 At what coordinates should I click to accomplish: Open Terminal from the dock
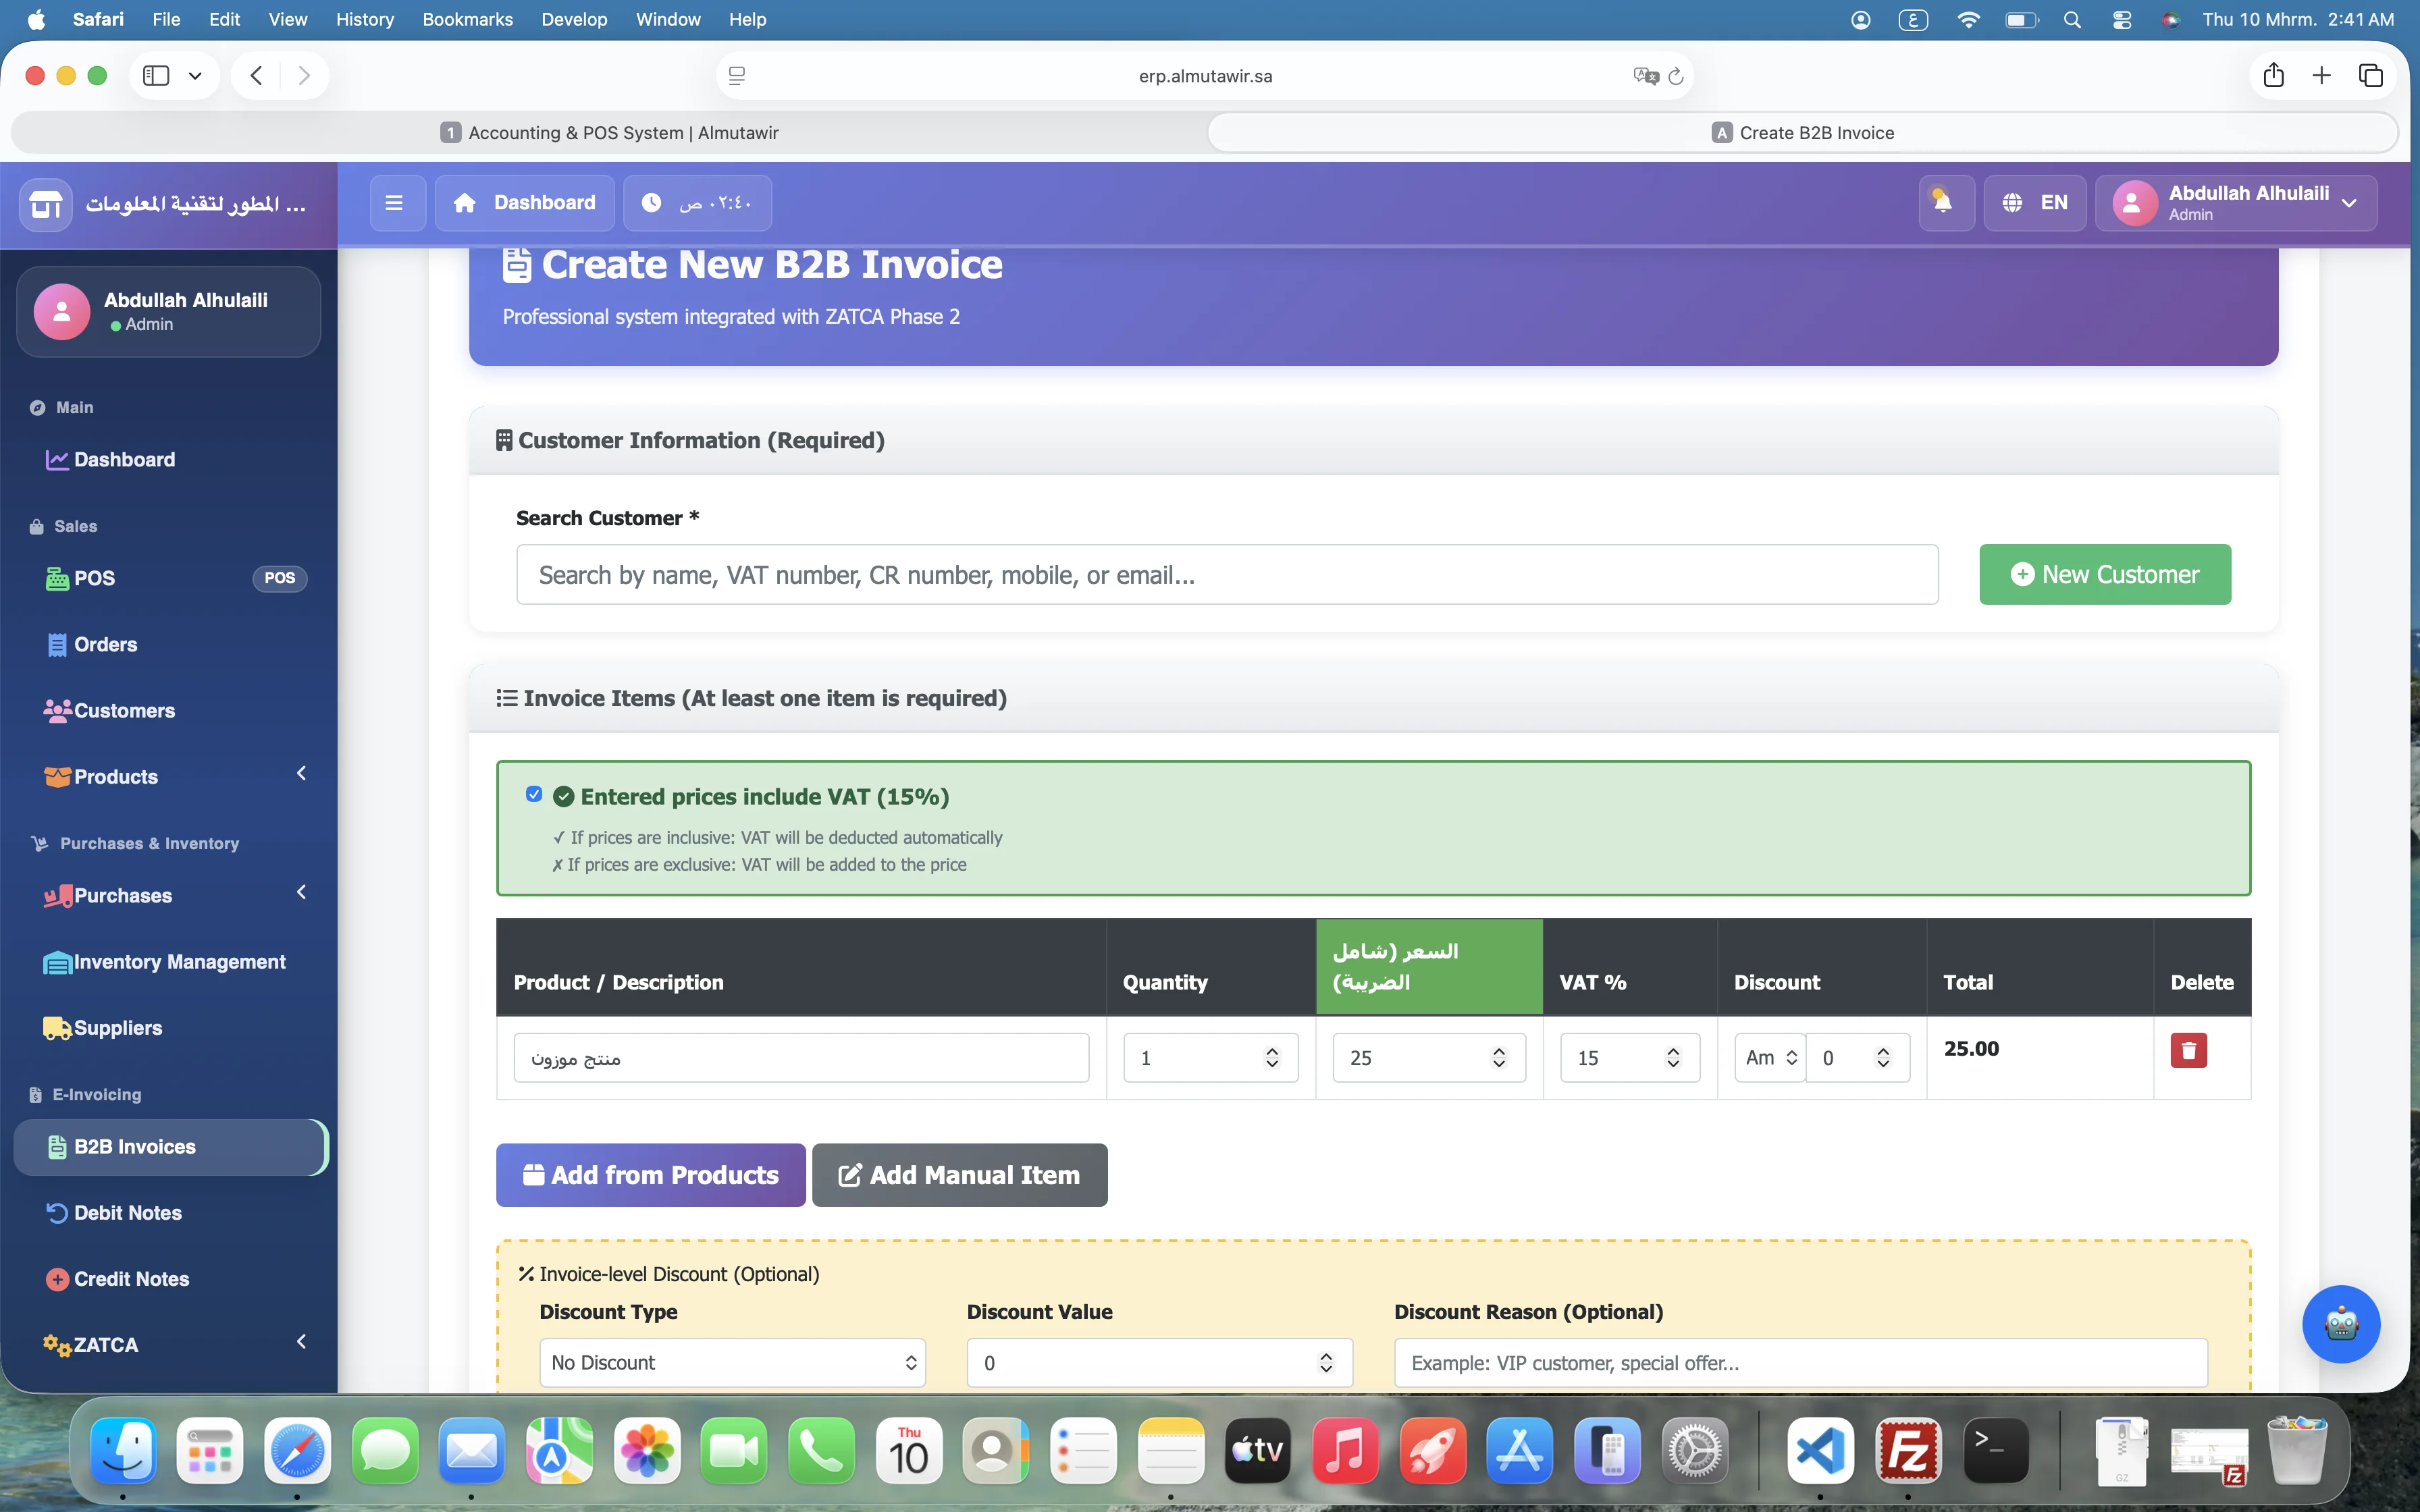pyautogui.click(x=1996, y=1451)
